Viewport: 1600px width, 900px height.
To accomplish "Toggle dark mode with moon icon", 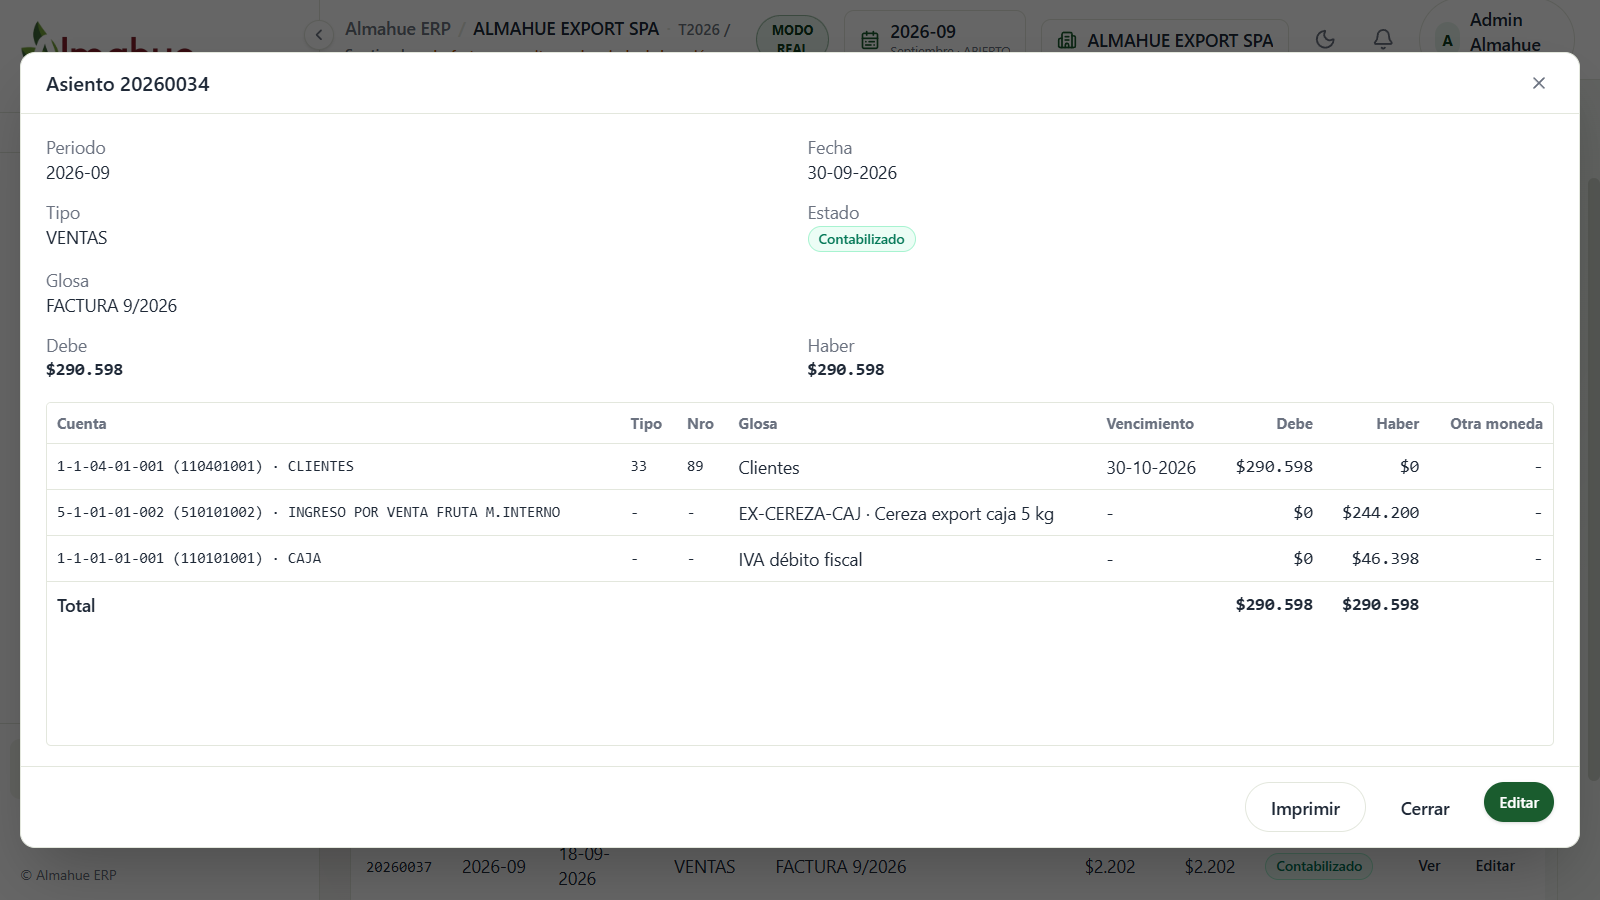I will point(1325,39).
